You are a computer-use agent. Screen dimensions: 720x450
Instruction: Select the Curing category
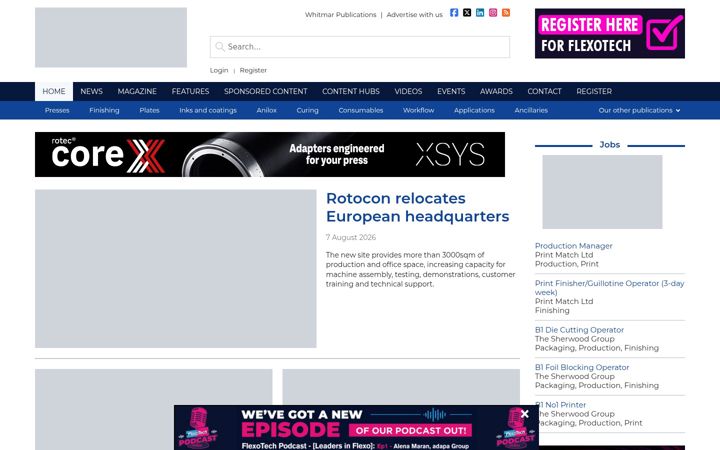[307, 110]
